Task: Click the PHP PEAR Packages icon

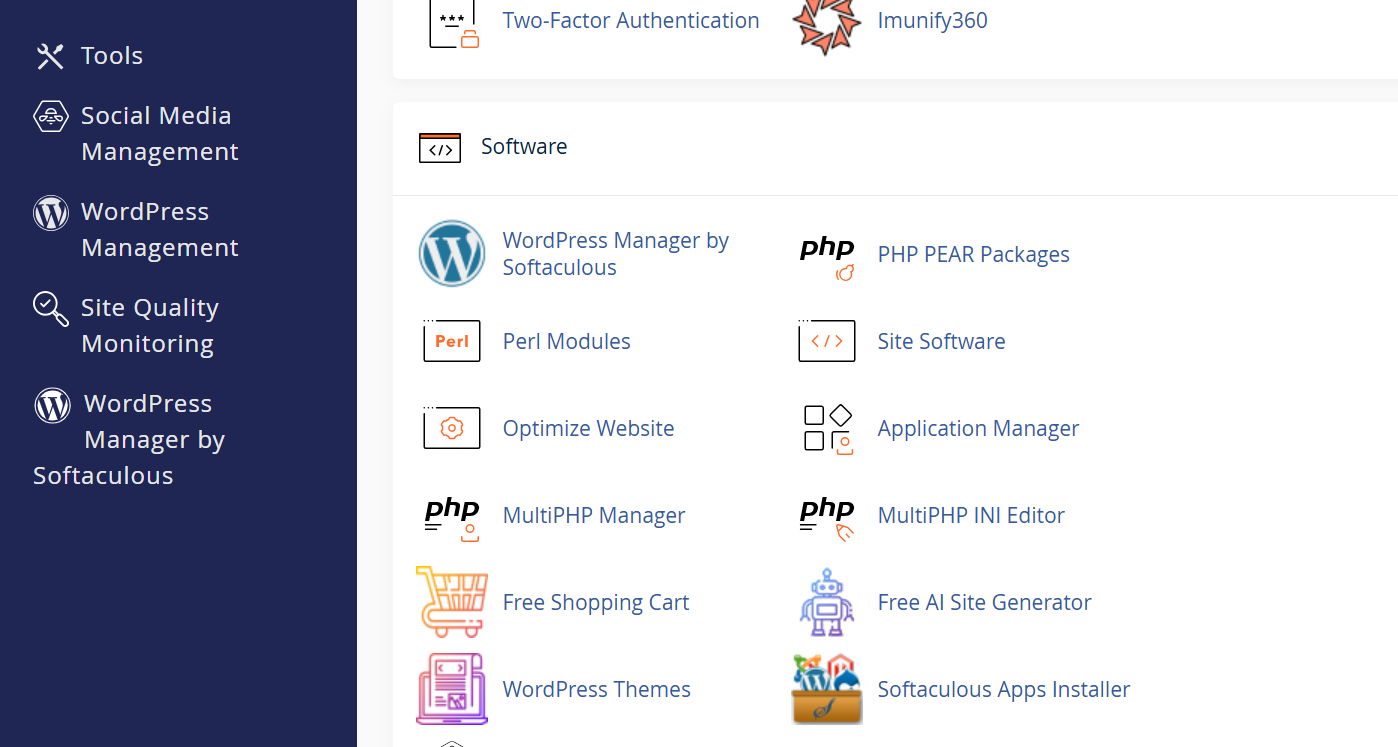Action: 827,257
